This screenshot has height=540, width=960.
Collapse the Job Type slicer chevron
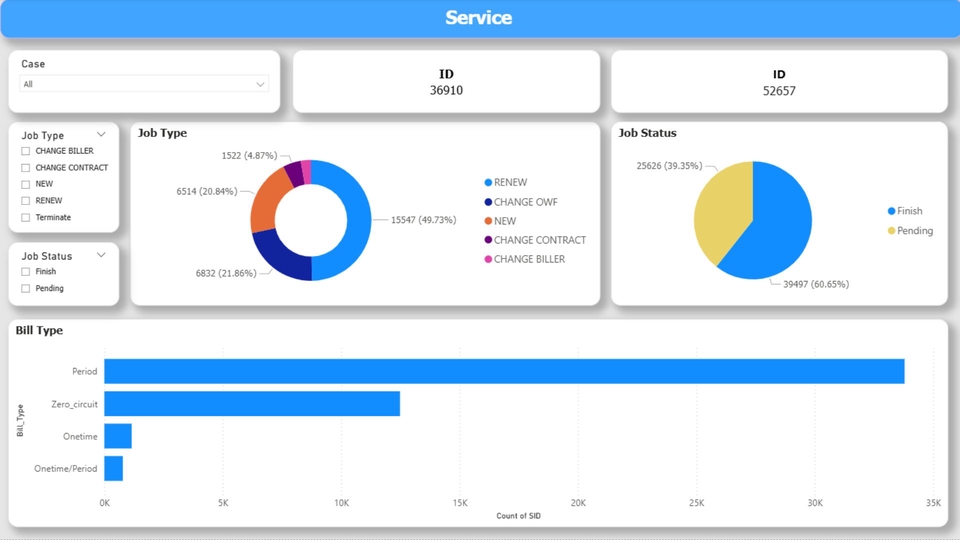pos(101,135)
